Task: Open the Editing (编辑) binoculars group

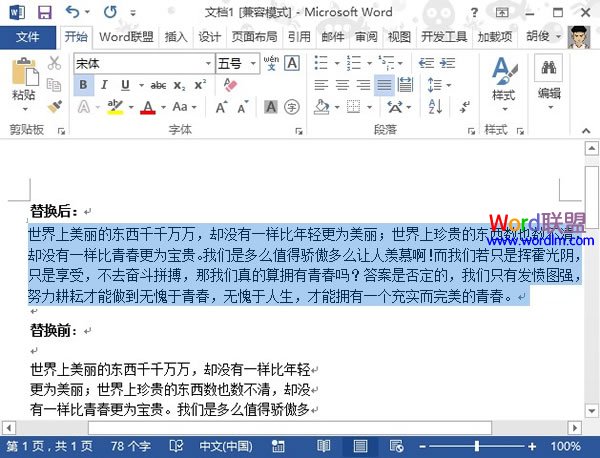Action: coord(549,80)
